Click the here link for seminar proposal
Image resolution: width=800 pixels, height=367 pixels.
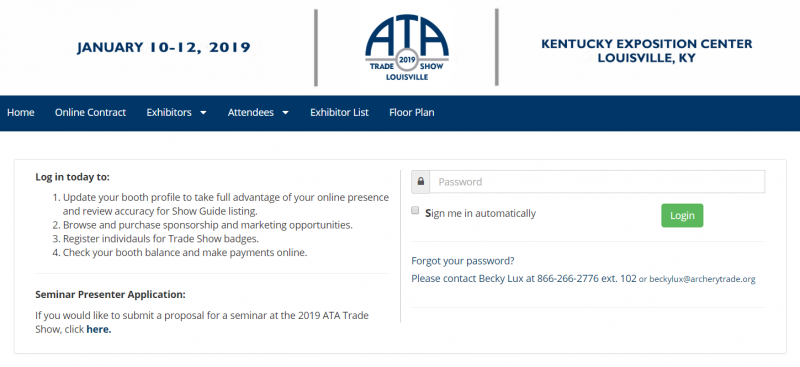(98, 329)
